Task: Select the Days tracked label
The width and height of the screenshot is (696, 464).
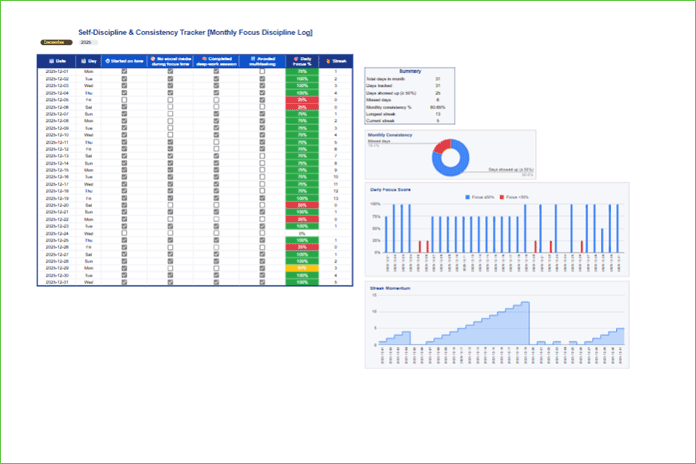Action: click(379, 86)
